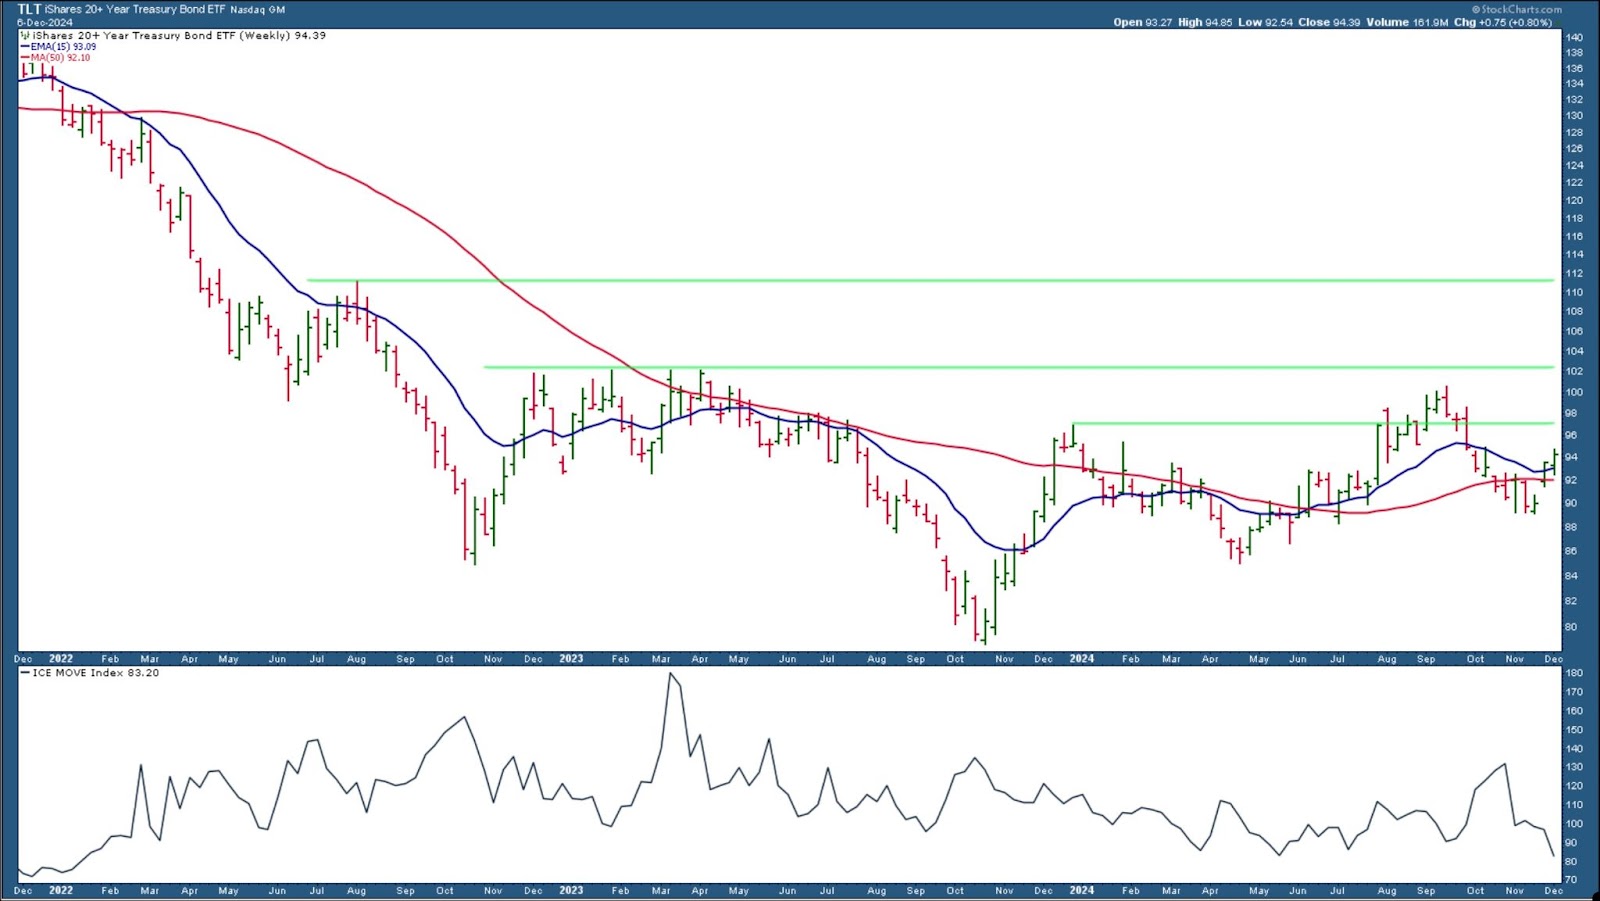1600x901 pixels.
Task: Click the 'Chg +0.75 (+0.80%)' value
Action: tap(1503, 22)
